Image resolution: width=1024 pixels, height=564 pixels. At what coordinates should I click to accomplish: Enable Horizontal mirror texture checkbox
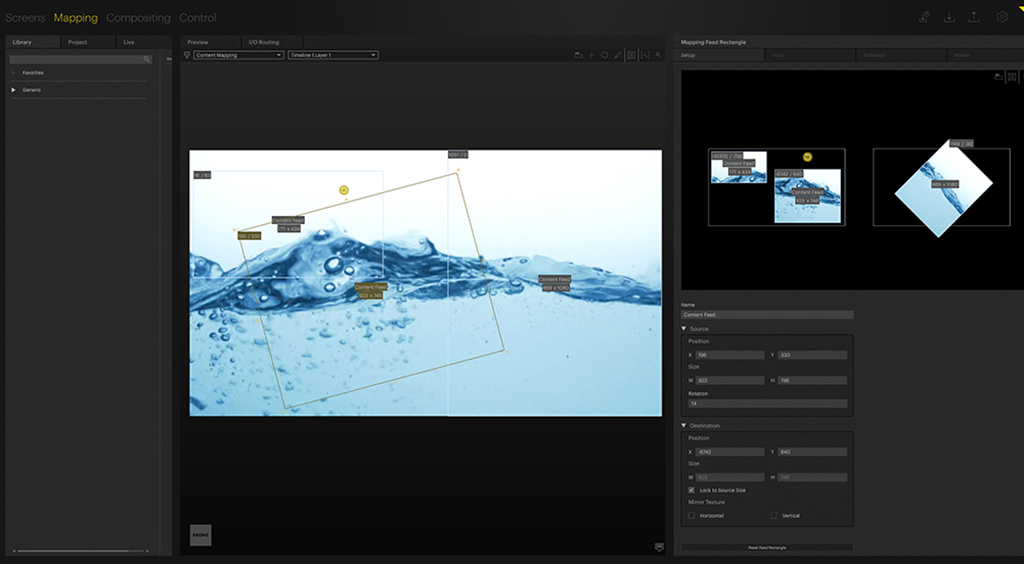point(692,515)
